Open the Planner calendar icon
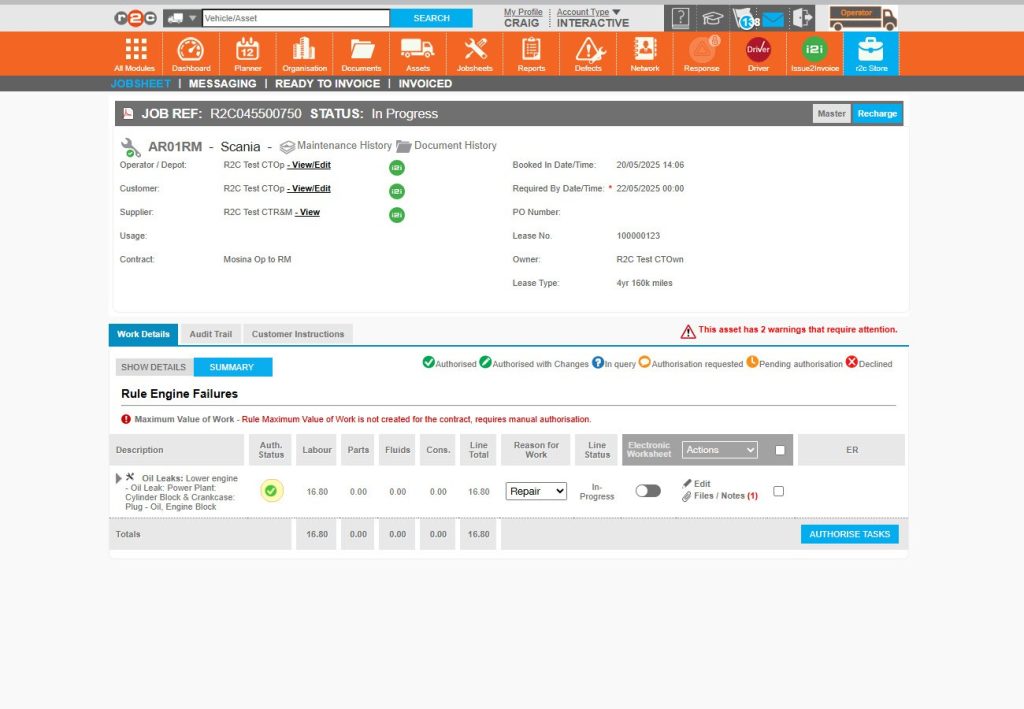 click(x=247, y=52)
